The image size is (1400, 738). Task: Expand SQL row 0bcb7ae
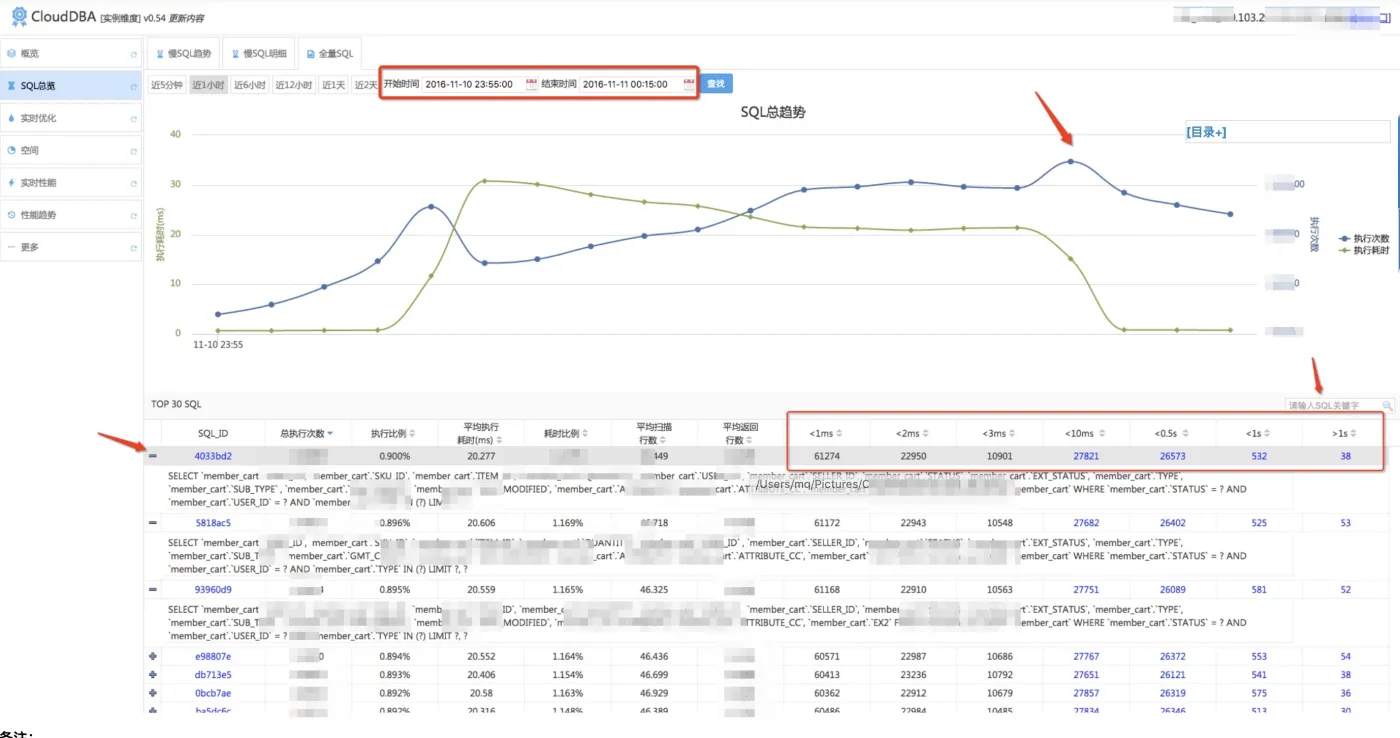click(153, 693)
